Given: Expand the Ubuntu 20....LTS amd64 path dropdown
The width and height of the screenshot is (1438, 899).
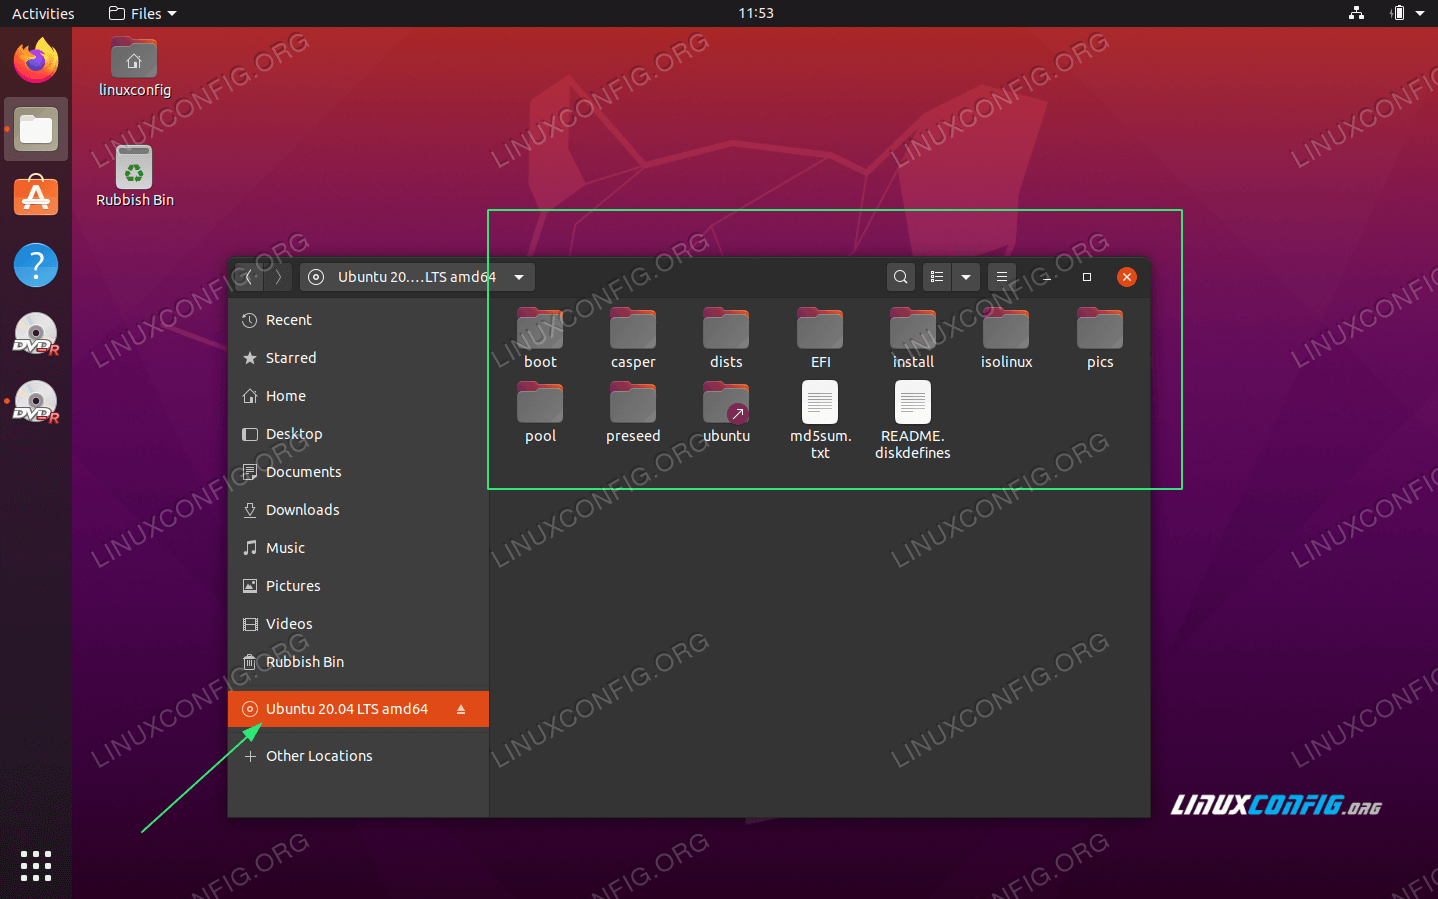Looking at the screenshot, I should pyautogui.click(x=519, y=277).
